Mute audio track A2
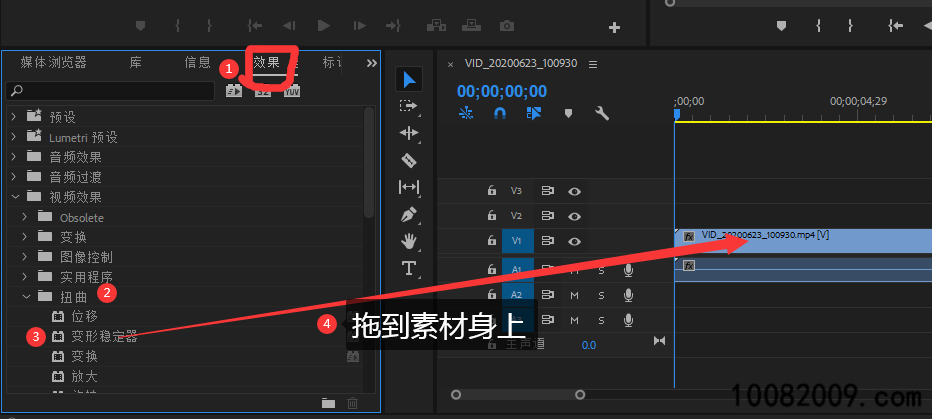 pos(574,295)
